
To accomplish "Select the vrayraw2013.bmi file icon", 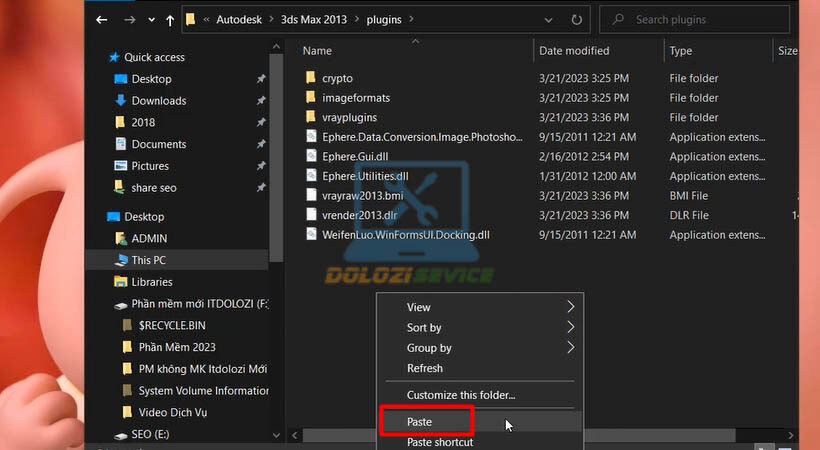I will 311,195.
